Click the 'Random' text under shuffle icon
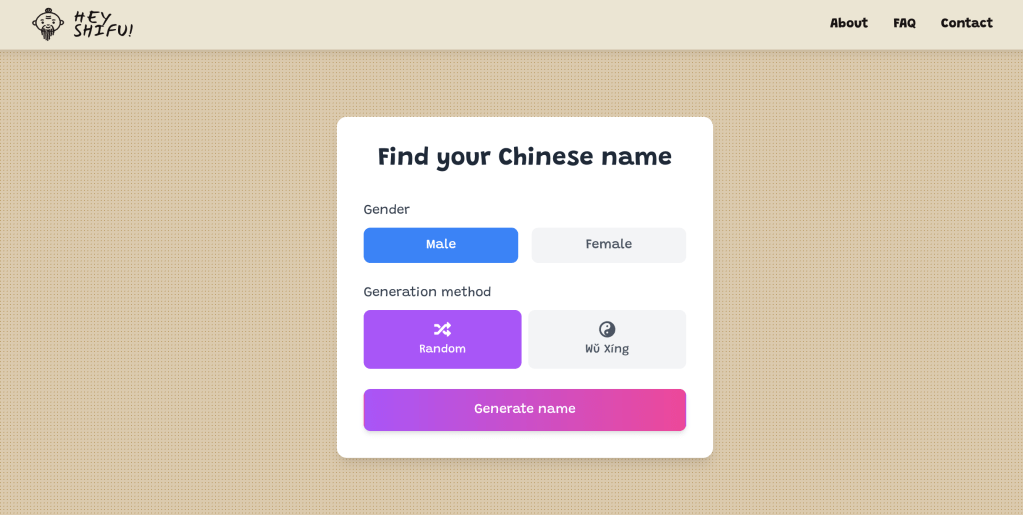The width and height of the screenshot is (1023, 515). [442, 349]
